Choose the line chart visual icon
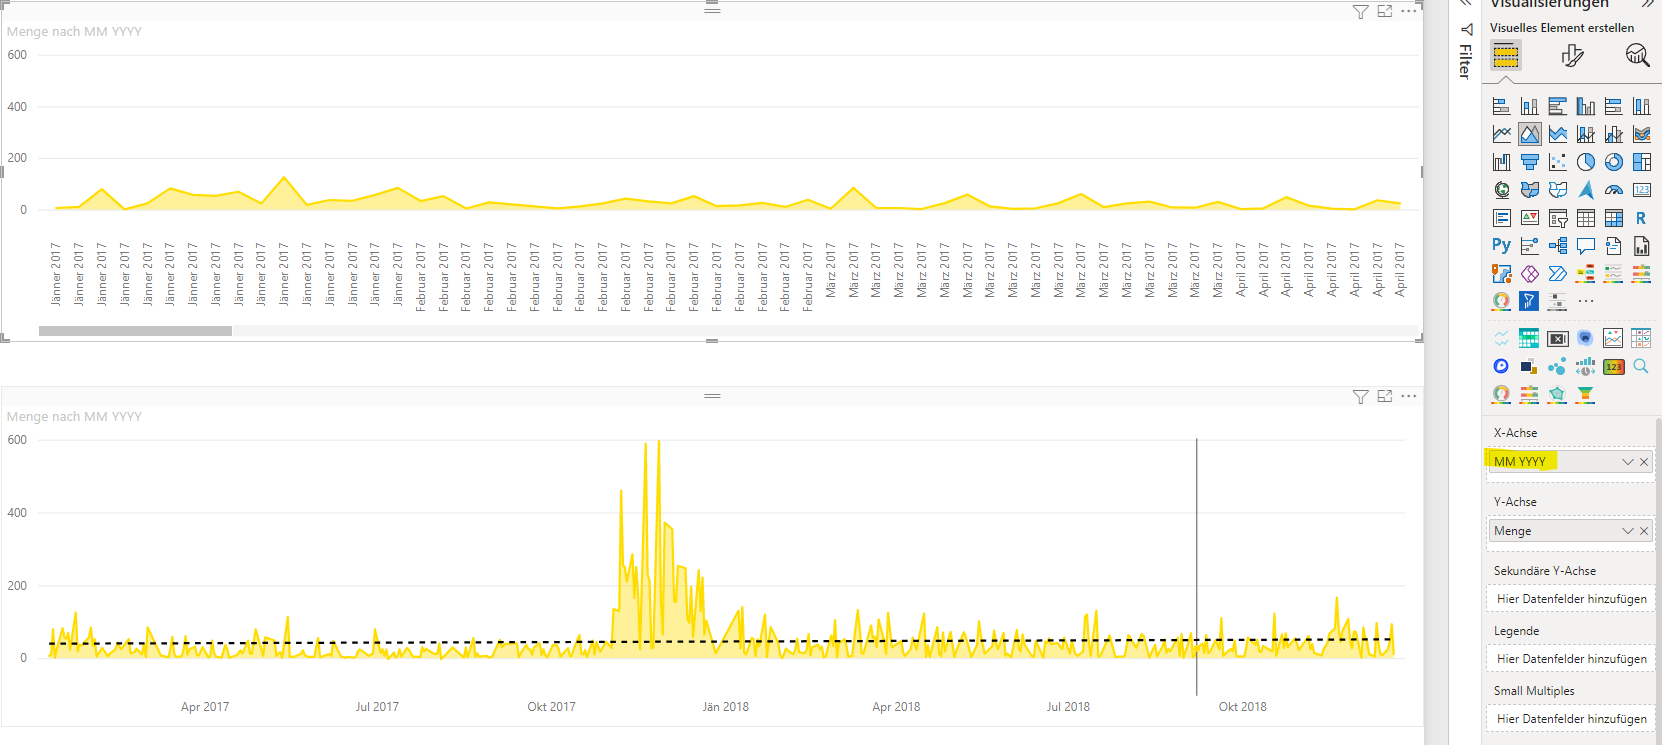The image size is (1662, 745). pyautogui.click(x=1502, y=134)
